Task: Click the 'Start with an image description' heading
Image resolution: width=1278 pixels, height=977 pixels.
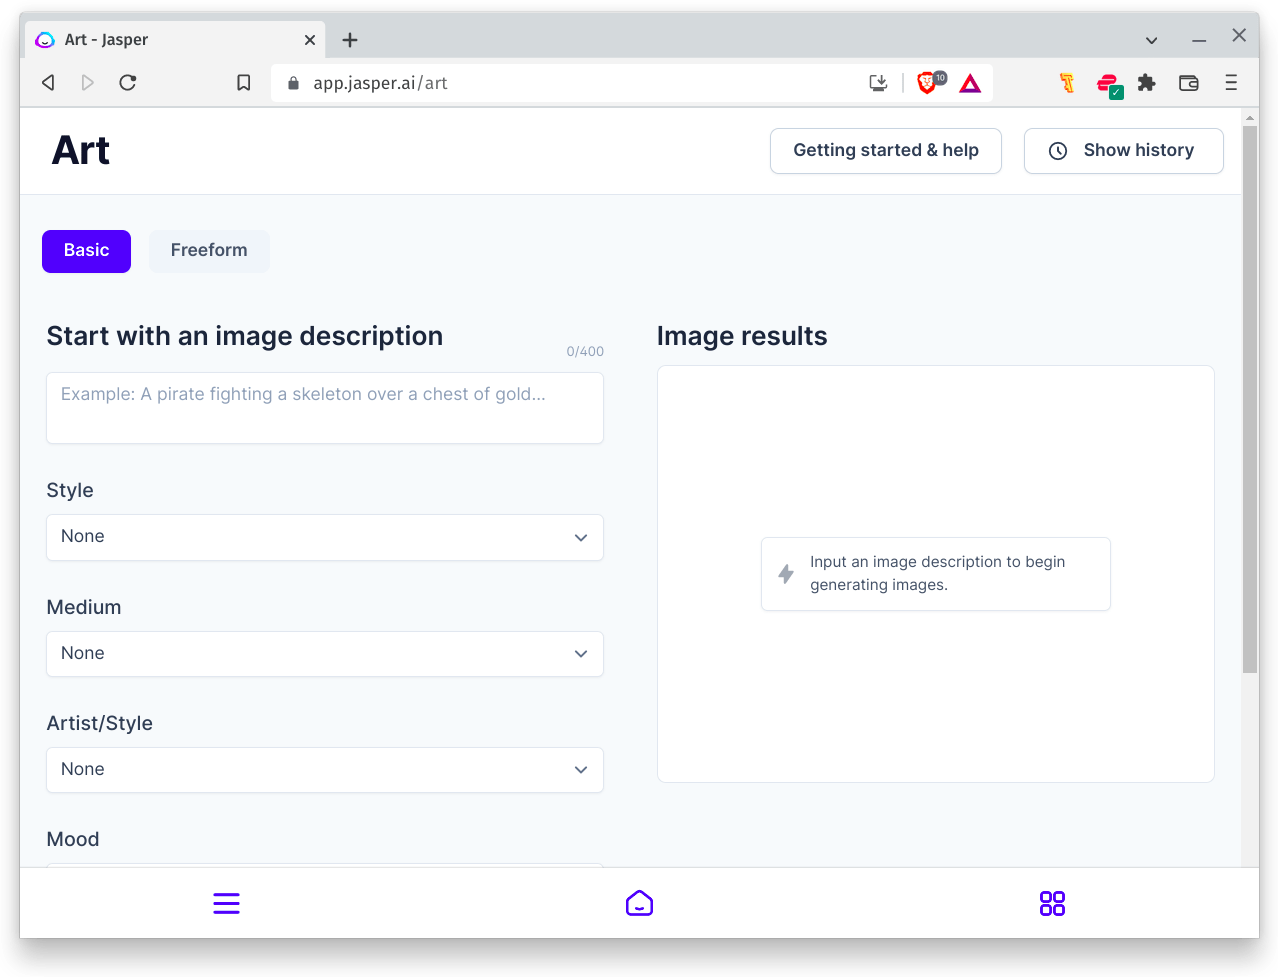Action: 245,336
